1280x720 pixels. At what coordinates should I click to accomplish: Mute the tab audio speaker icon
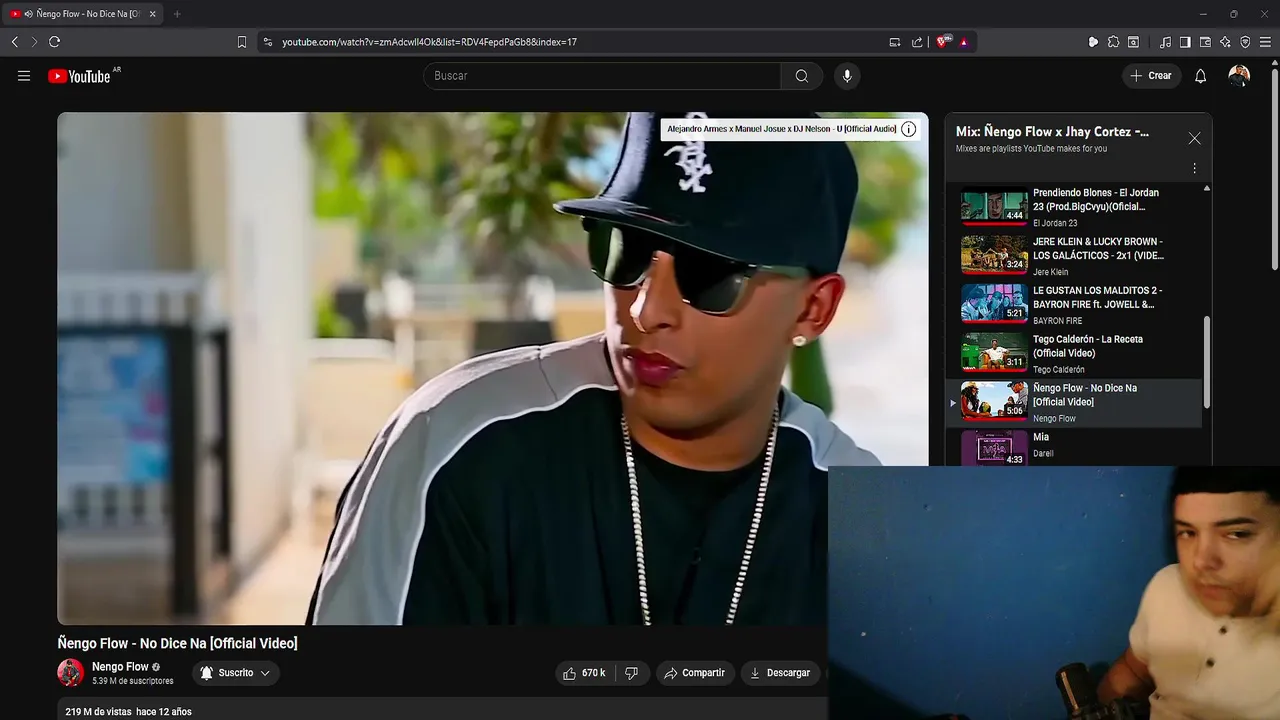tap(28, 14)
